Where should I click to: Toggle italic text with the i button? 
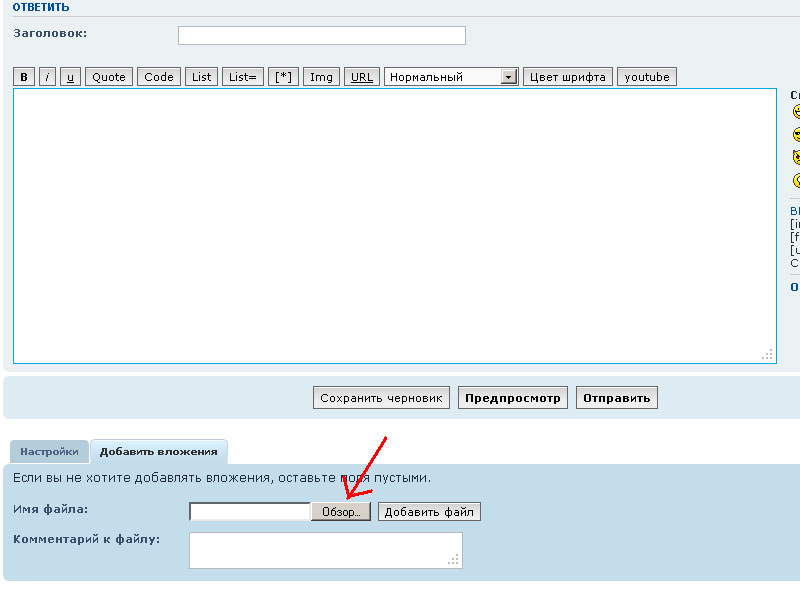click(x=47, y=77)
